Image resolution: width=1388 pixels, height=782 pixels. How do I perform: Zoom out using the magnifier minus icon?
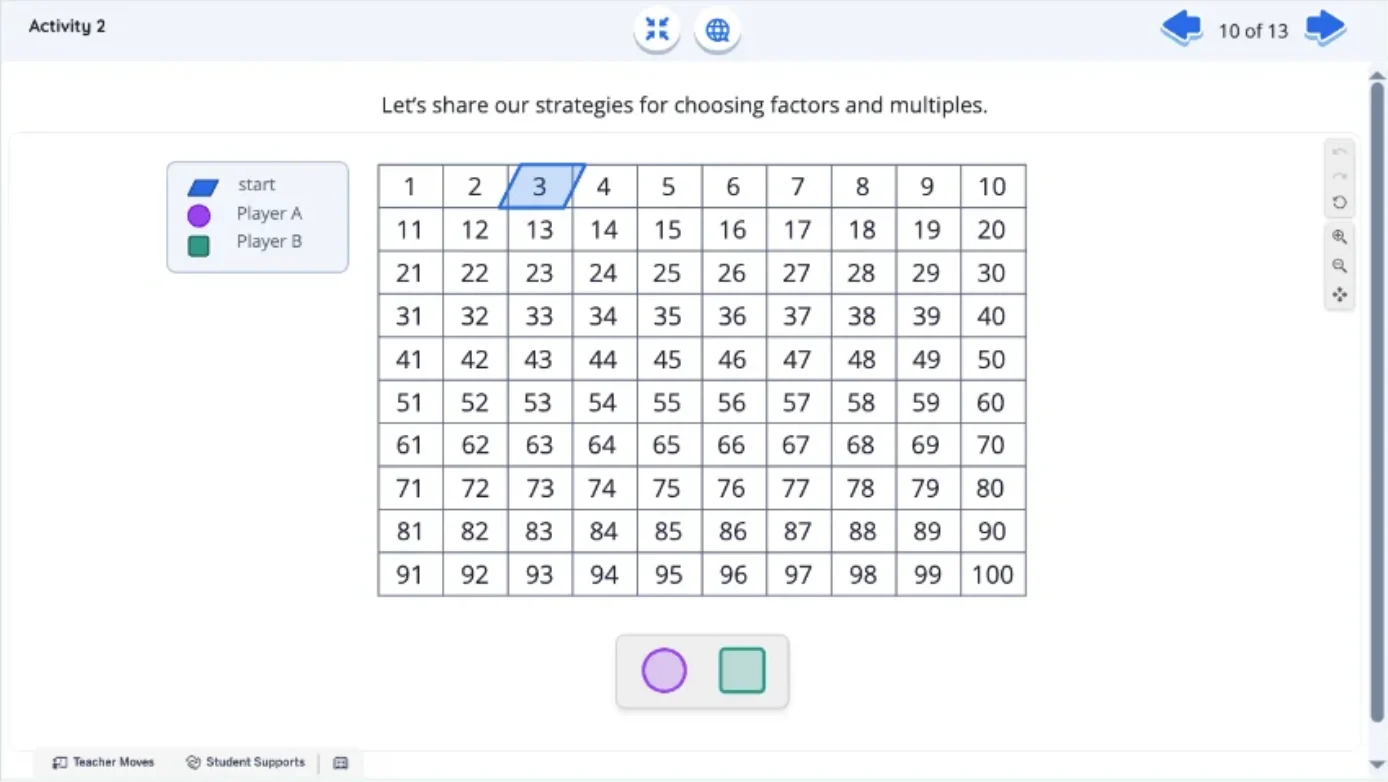point(1340,266)
